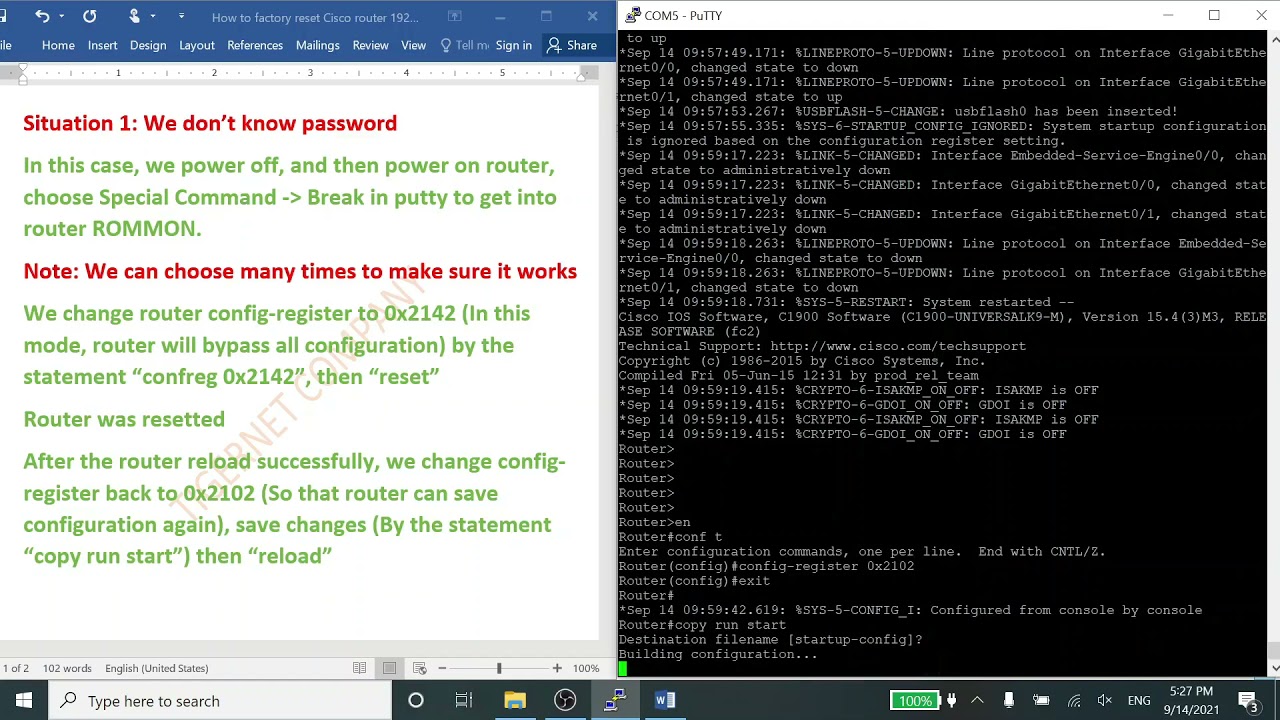Click the zoom in plus button

click(557, 668)
